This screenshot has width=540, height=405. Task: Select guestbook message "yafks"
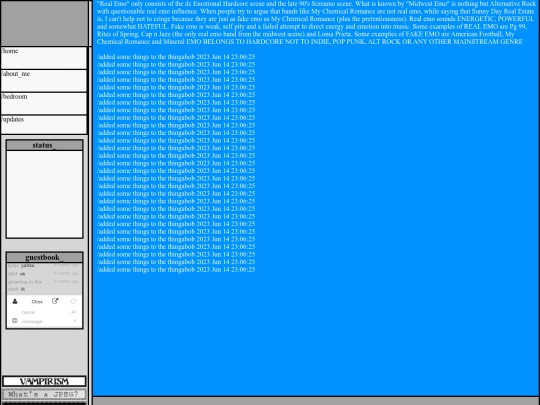click(x=28, y=266)
